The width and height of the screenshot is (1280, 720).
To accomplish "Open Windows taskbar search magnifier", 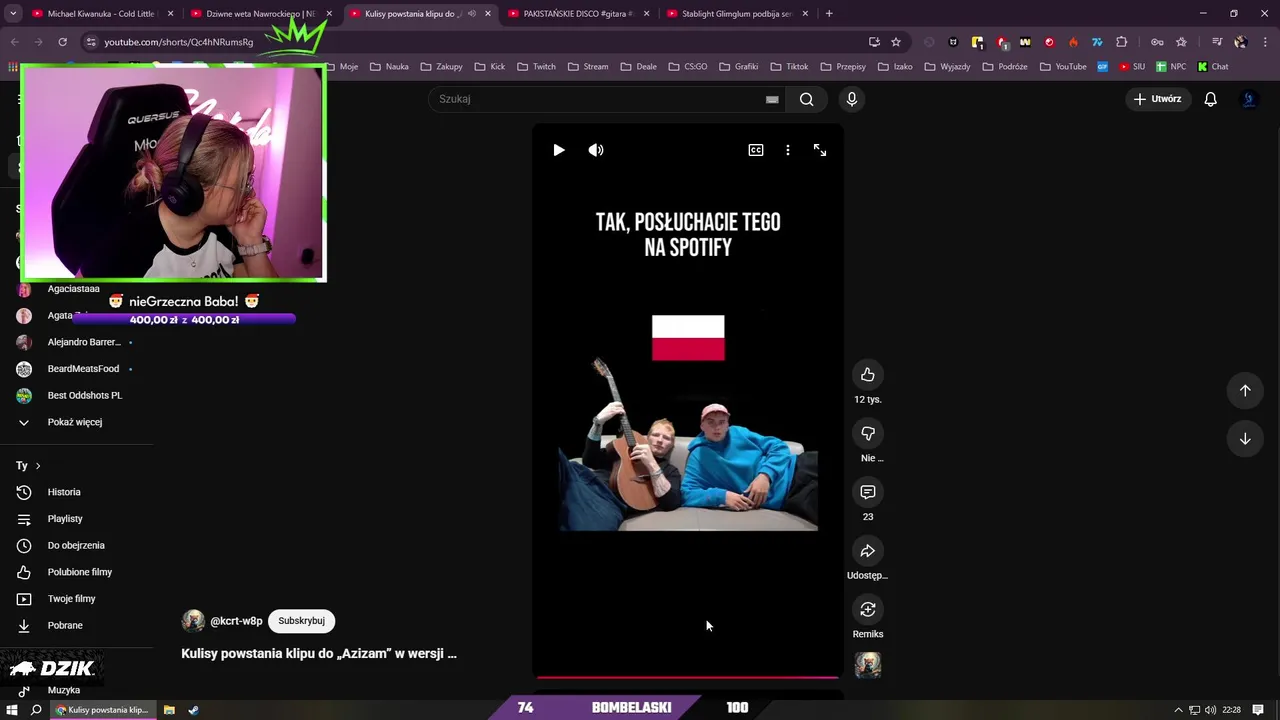I will [37, 710].
